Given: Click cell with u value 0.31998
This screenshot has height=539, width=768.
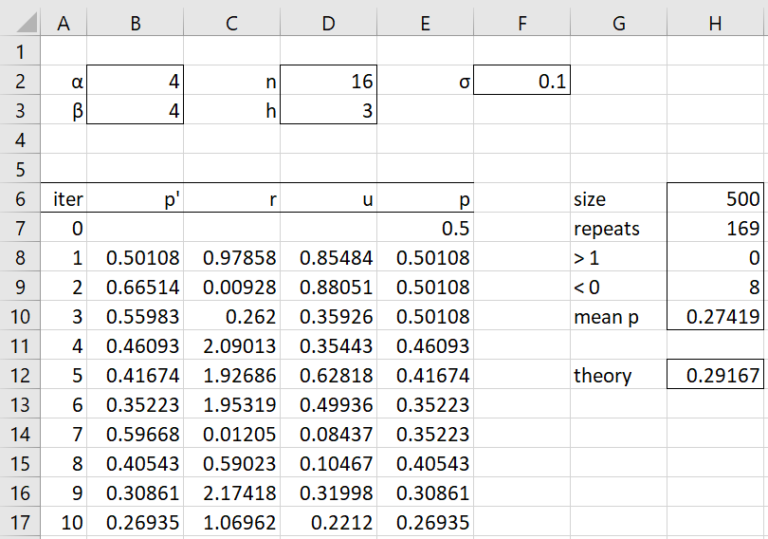Looking at the screenshot, I should point(329,492).
